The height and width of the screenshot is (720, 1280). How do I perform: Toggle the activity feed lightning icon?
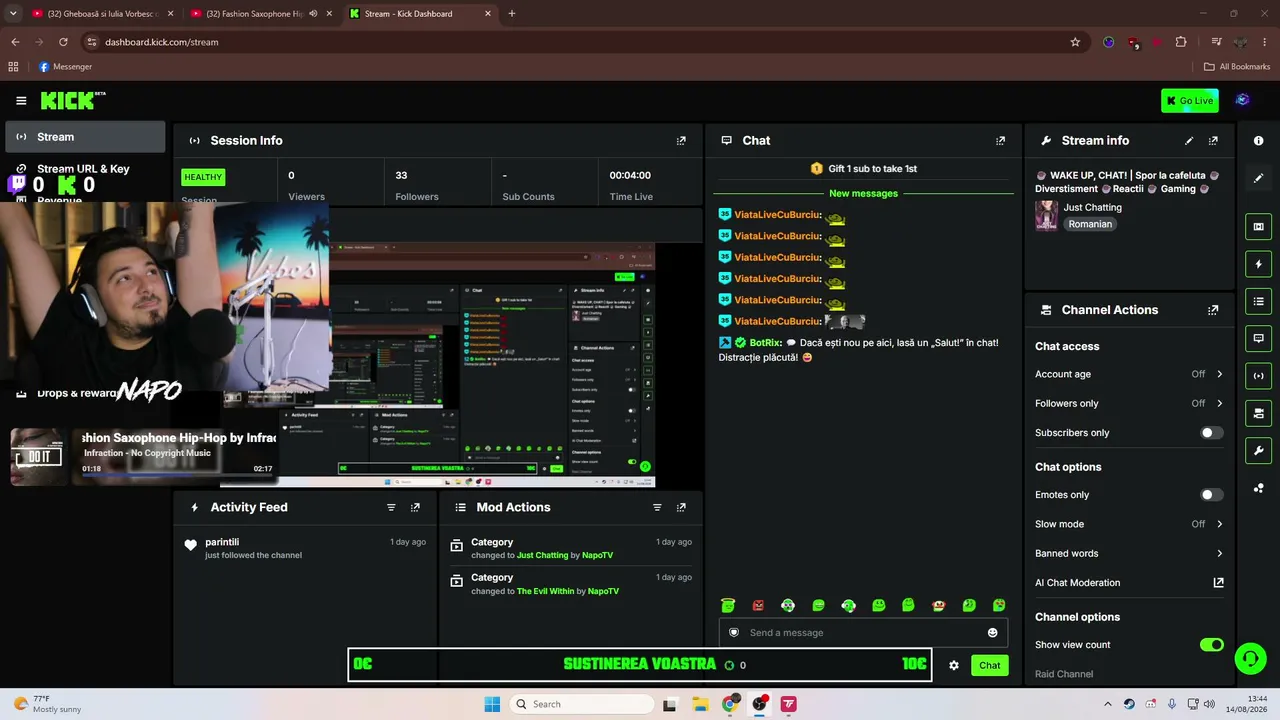coord(1258,264)
